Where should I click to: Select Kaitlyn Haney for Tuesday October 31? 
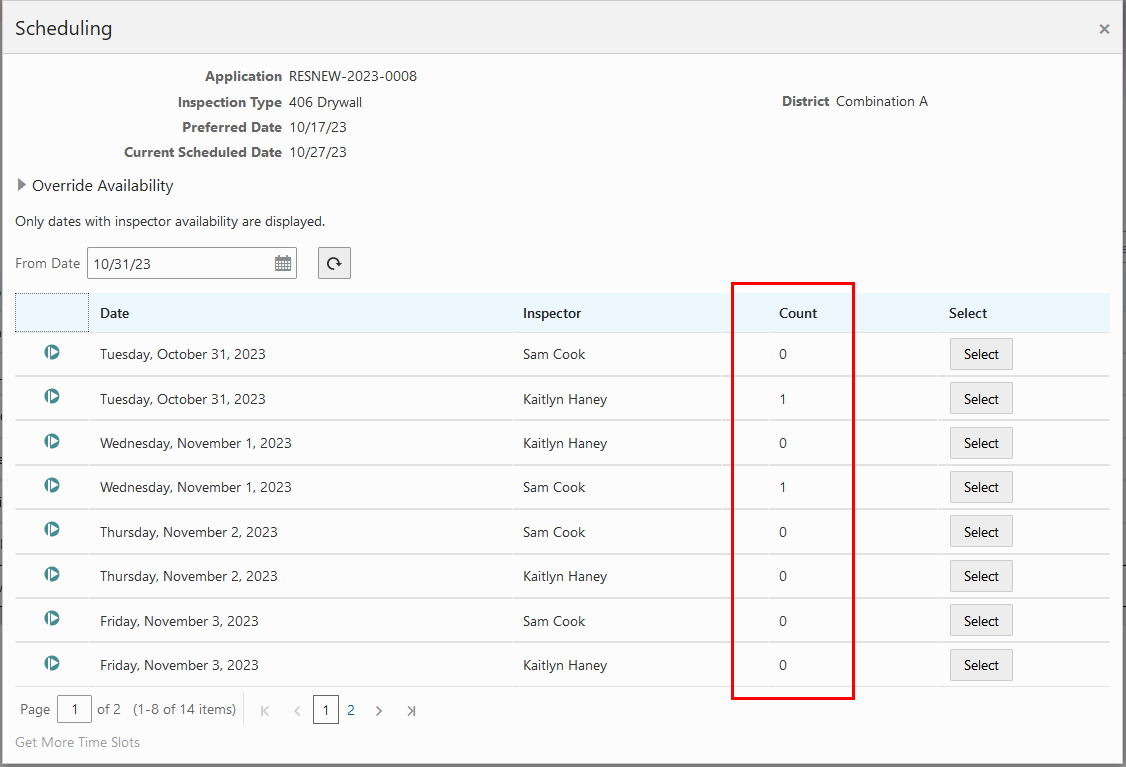coord(981,399)
